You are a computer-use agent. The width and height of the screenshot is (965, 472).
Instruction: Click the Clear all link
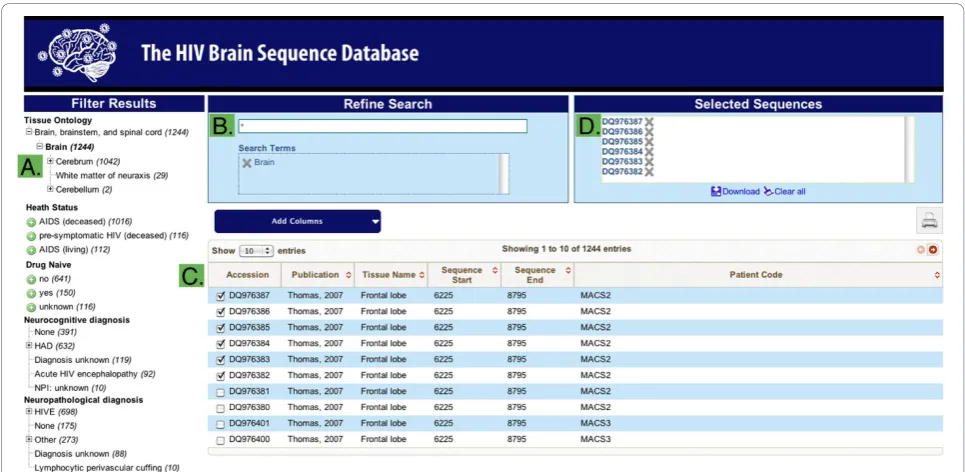coord(785,191)
